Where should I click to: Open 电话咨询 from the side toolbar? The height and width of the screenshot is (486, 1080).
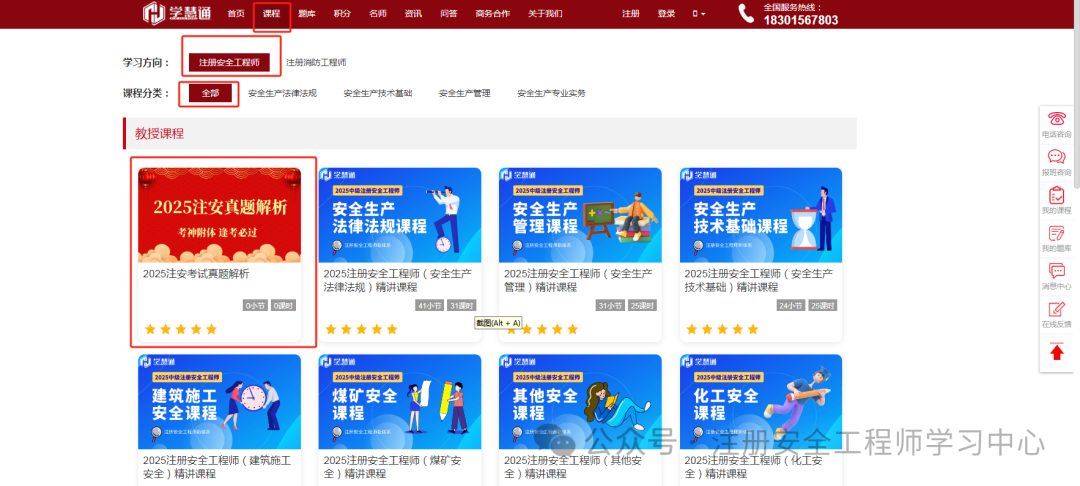pyautogui.click(x=1056, y=125)
